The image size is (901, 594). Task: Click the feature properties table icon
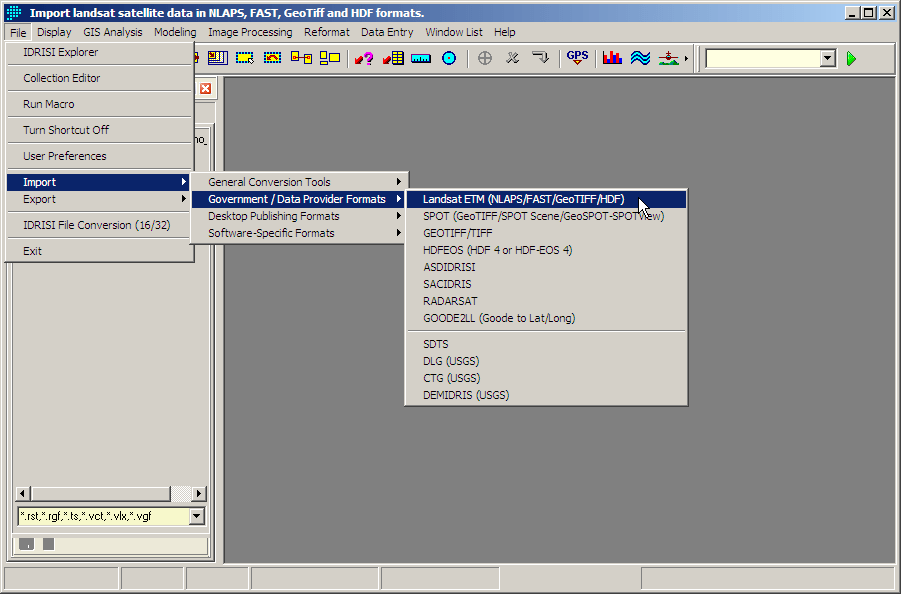pyautogui.click(x=393, y=58)
